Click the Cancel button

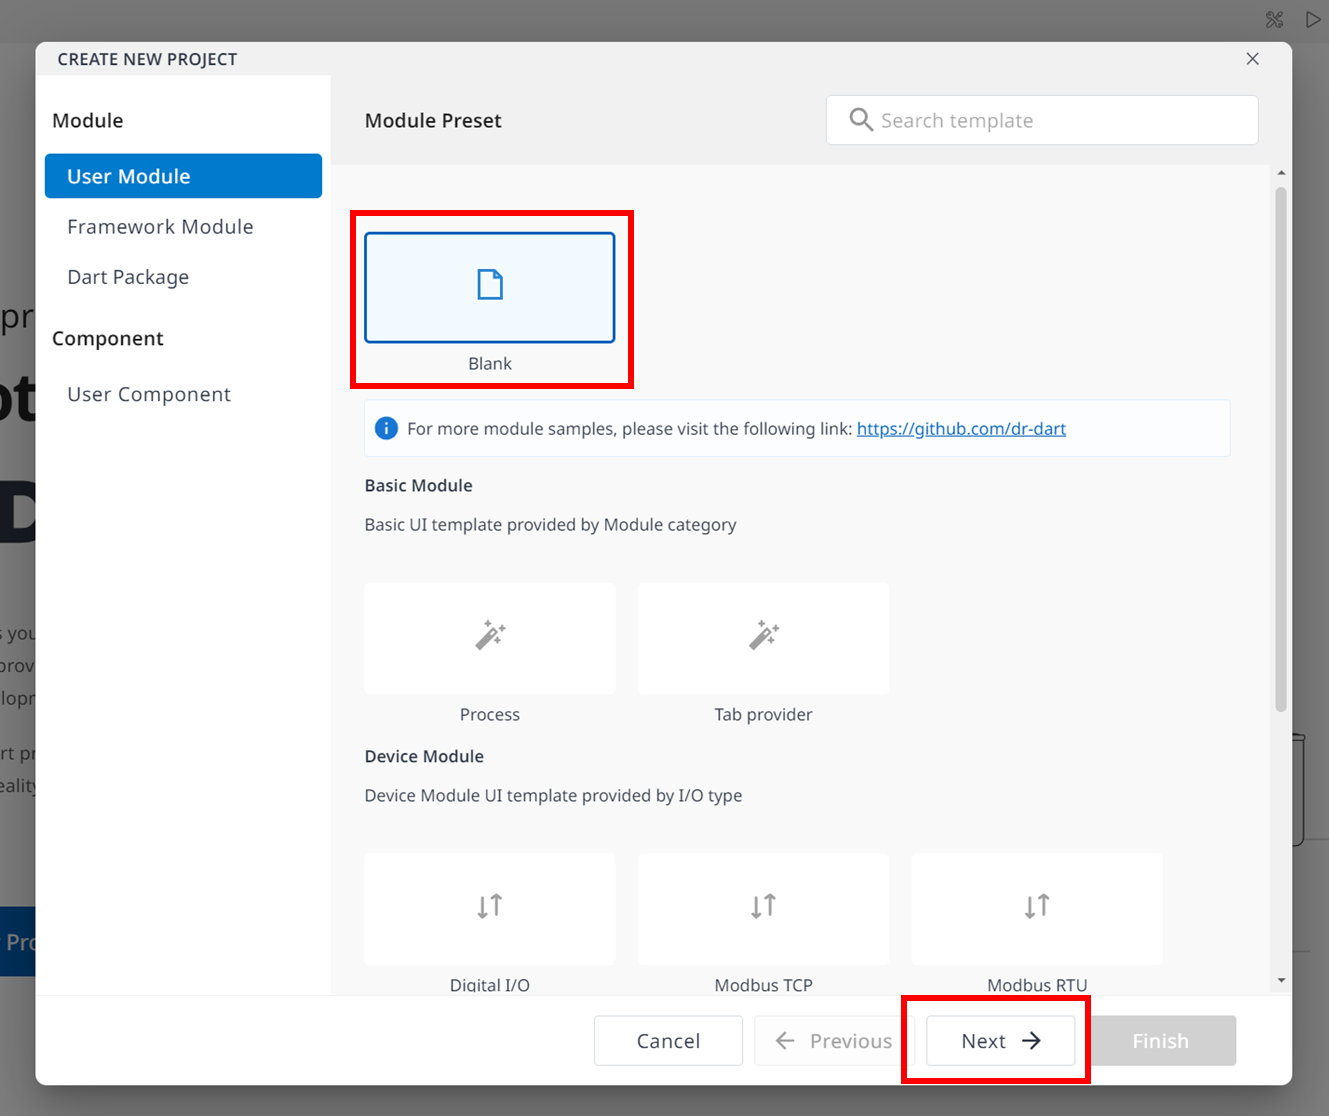tap(668, 1041)
